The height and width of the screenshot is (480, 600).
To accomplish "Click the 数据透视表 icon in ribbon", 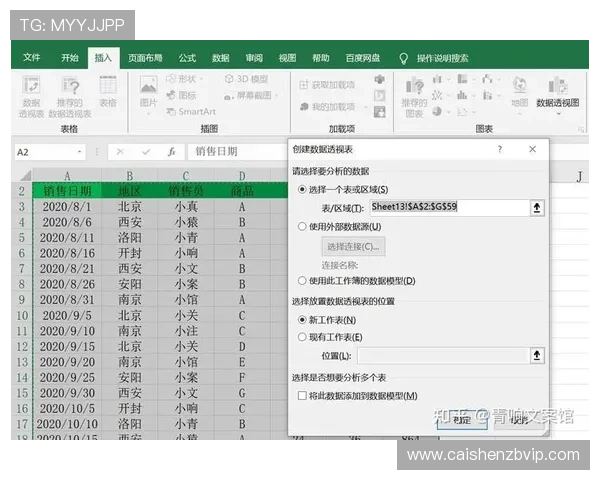I will pyautogui.click(x=31, y=96).
